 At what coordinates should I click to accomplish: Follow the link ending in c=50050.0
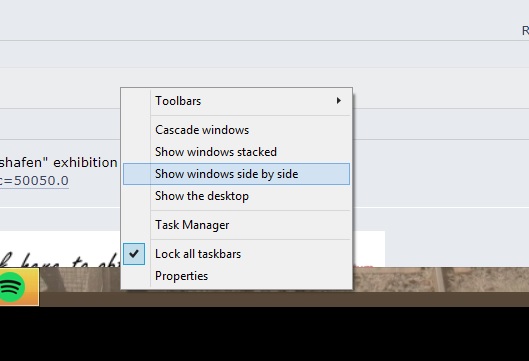34,181
